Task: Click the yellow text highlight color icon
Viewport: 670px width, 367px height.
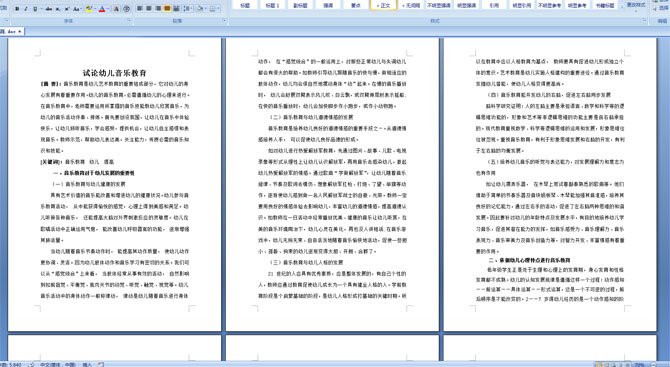Action: click(x=88, y=9)
